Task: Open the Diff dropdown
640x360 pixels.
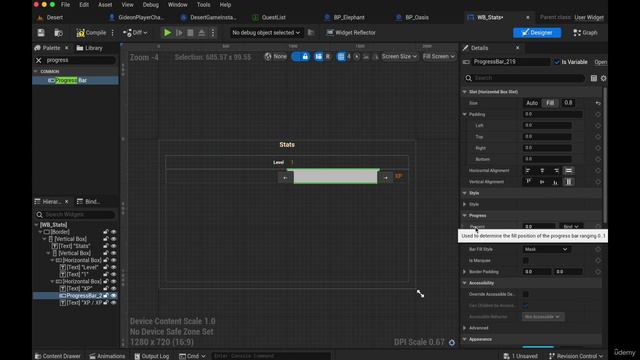Action: click(135, 33)
